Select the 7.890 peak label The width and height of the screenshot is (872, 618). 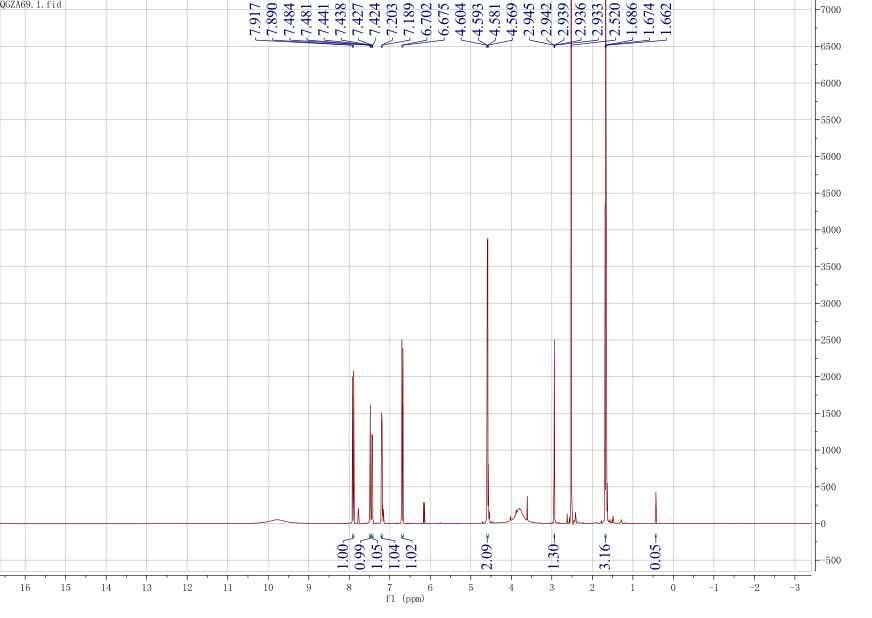coord(273,19)
